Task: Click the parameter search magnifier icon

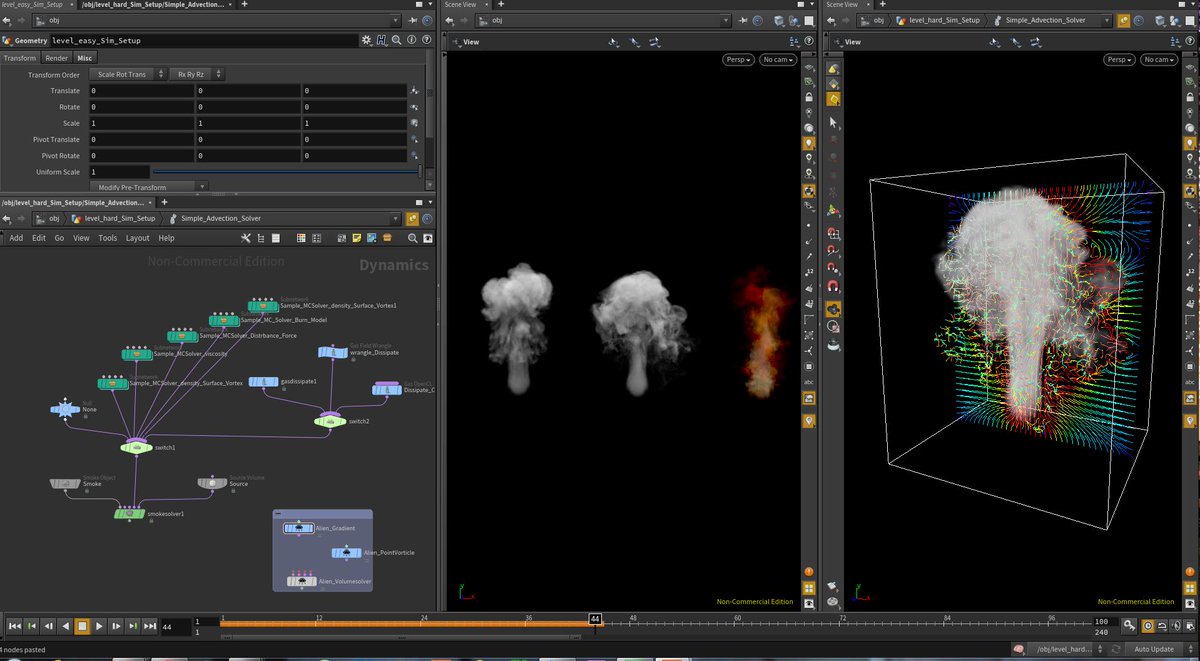Action: pos(397,40)
